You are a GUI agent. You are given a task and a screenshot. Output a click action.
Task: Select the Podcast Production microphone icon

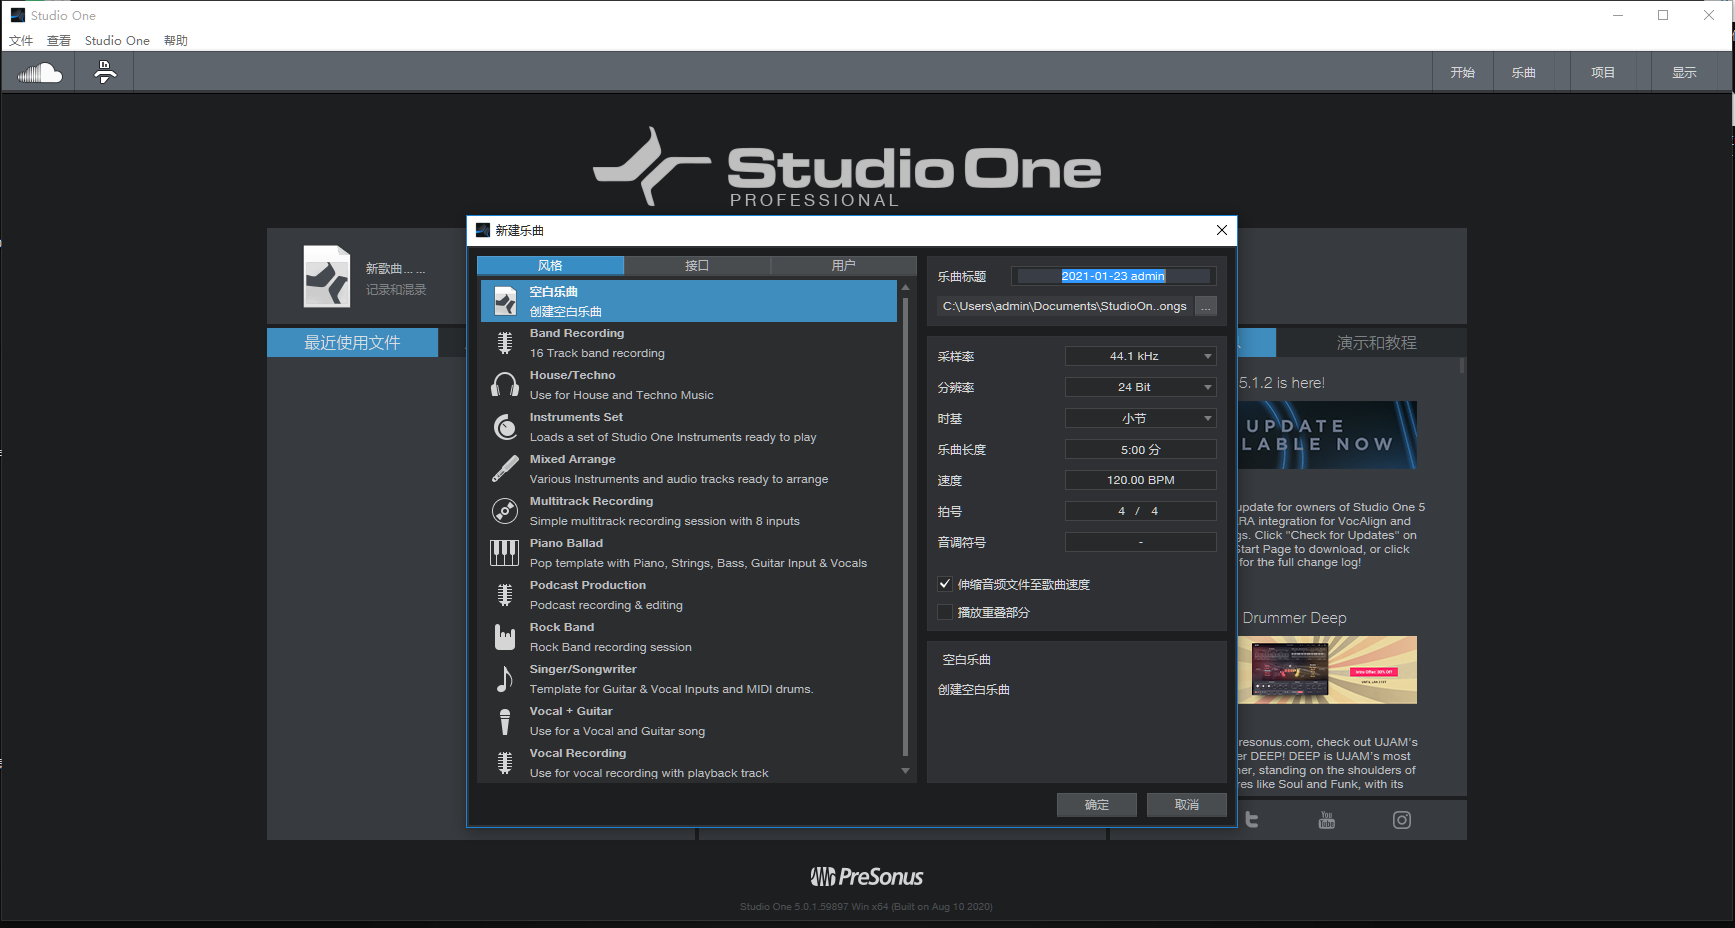tap(505, 595)
